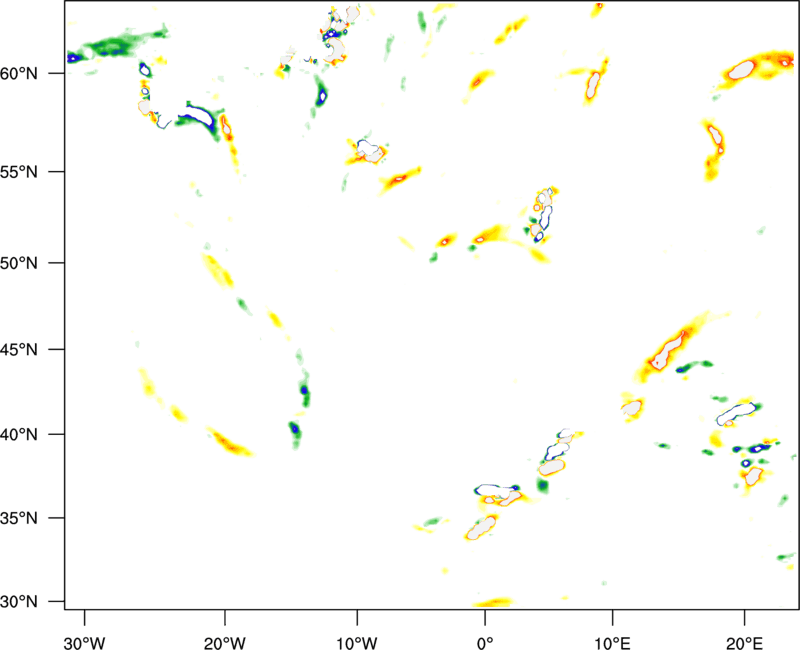Click the 20°W longitude label
This screenshot has width=800, height=650.
click(225, 643)
